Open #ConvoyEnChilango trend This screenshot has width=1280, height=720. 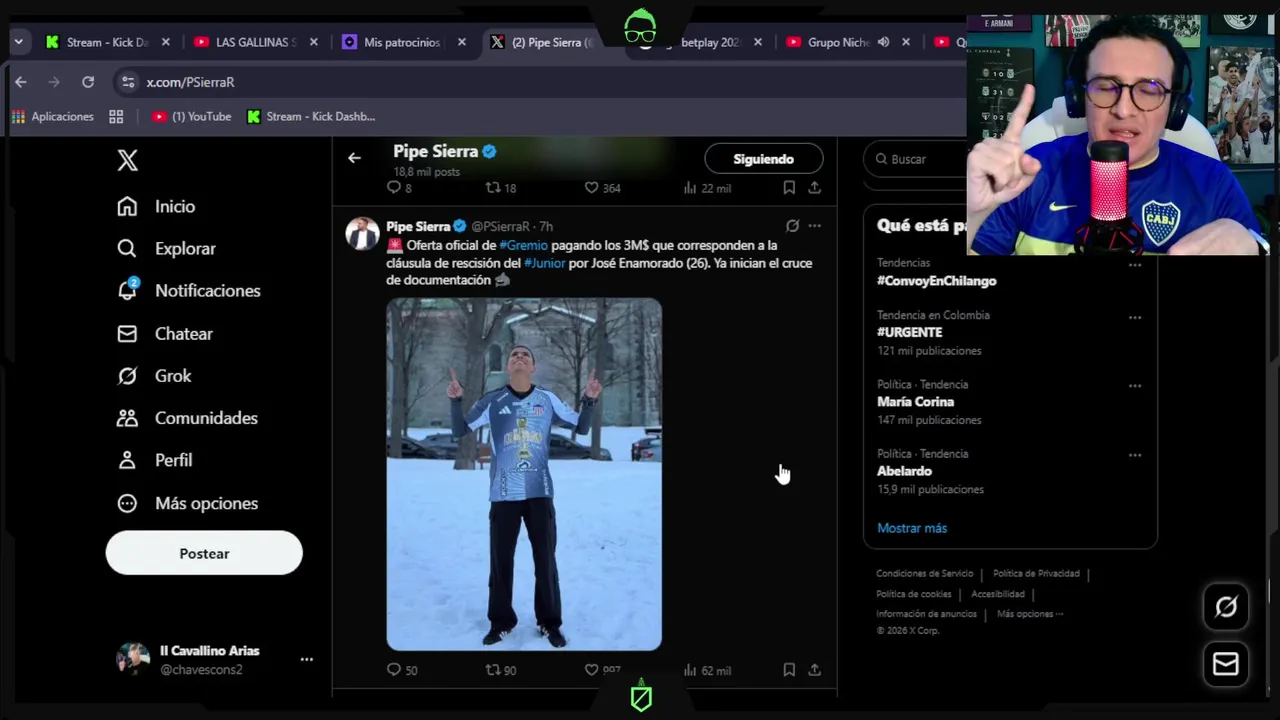click(936, 281)
